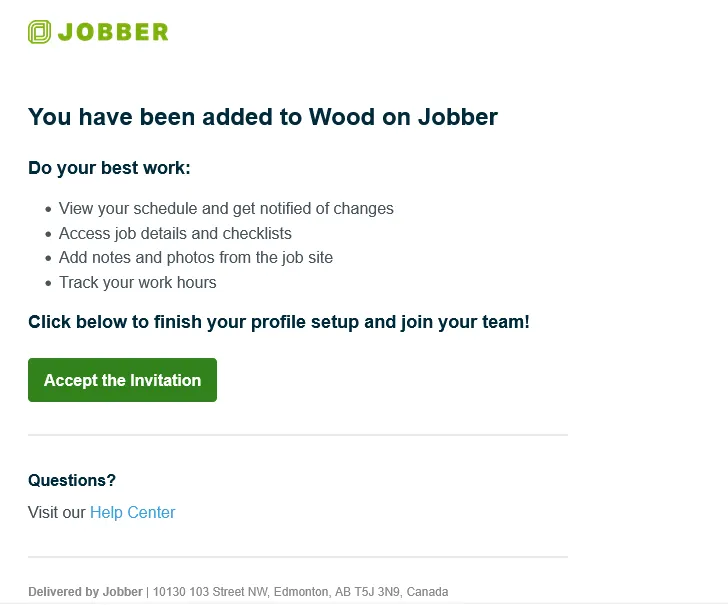Click the "Questions?" heading
The width and height of the screenshot is (728, 615).
(x=72, y=480)
